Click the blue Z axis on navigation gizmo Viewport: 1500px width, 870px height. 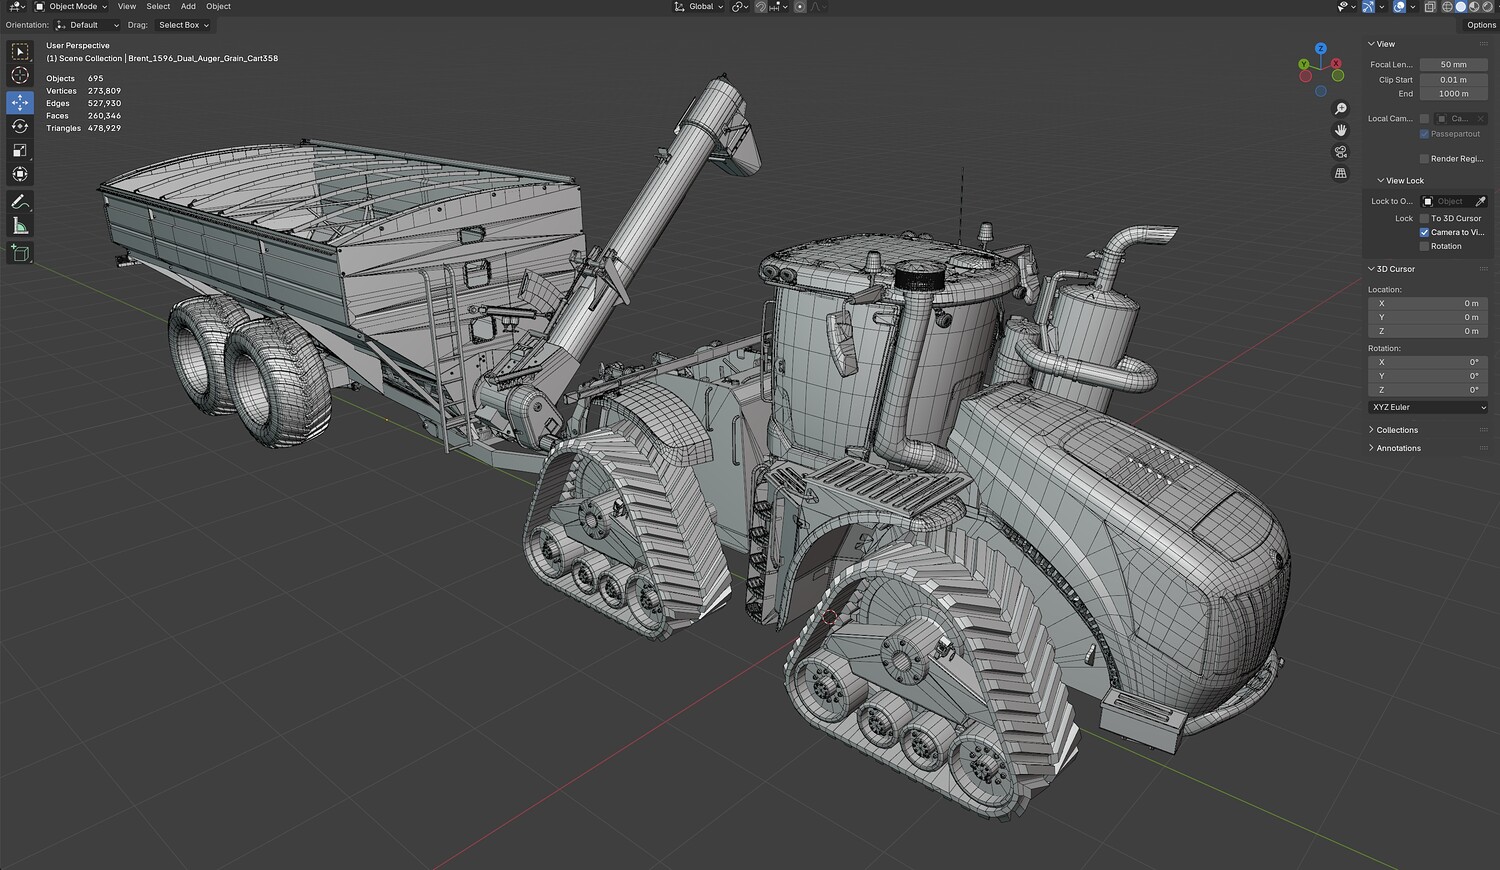tap(1321, 48)
